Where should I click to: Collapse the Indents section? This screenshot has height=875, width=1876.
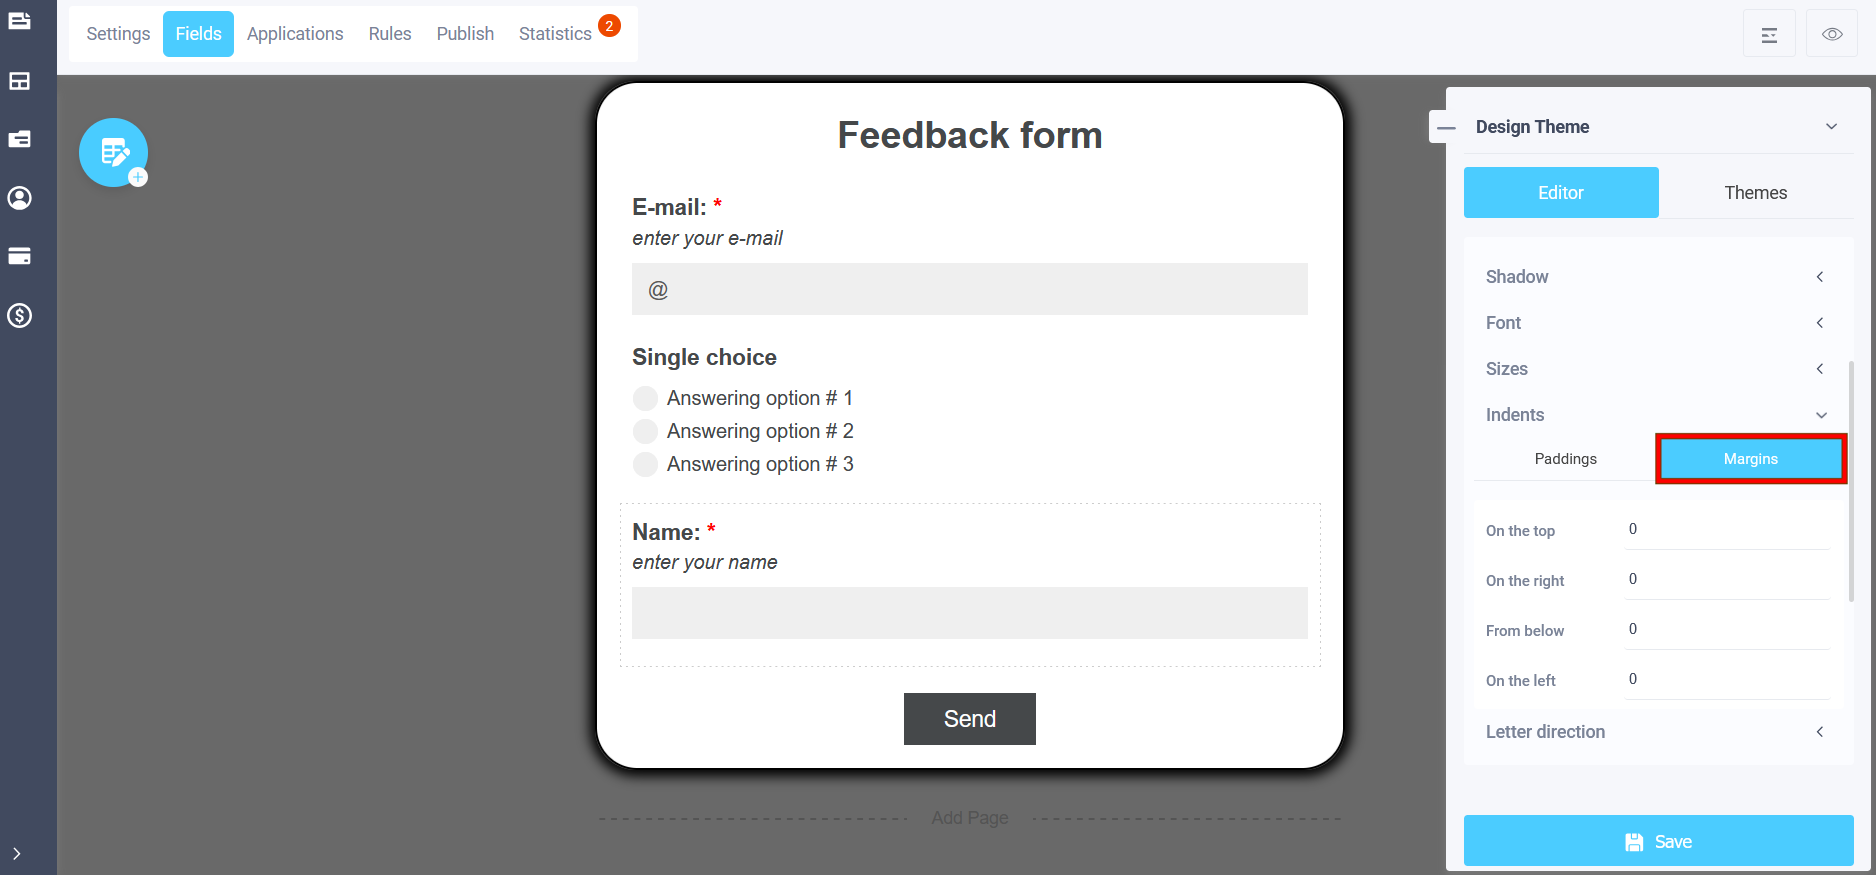click(x=1658, y=415)
